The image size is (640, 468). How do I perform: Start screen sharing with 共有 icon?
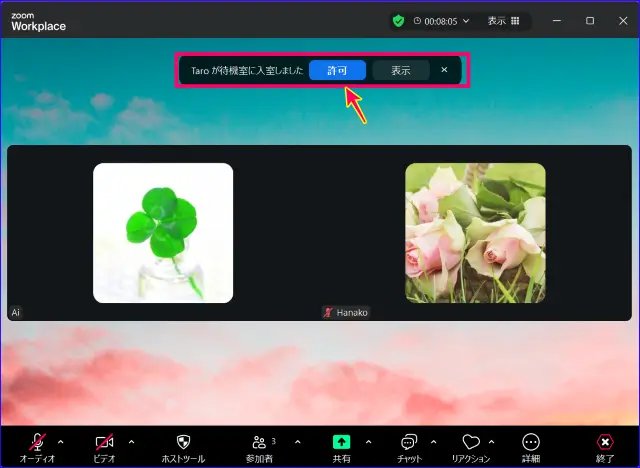coord(341,443)
